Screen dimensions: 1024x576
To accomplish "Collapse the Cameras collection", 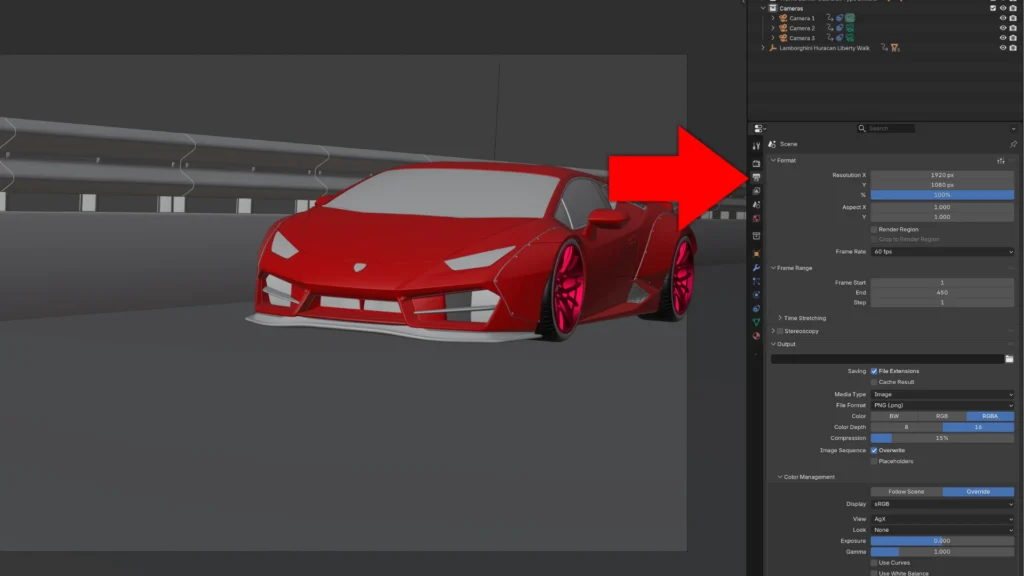I will [x=763, y=8].
